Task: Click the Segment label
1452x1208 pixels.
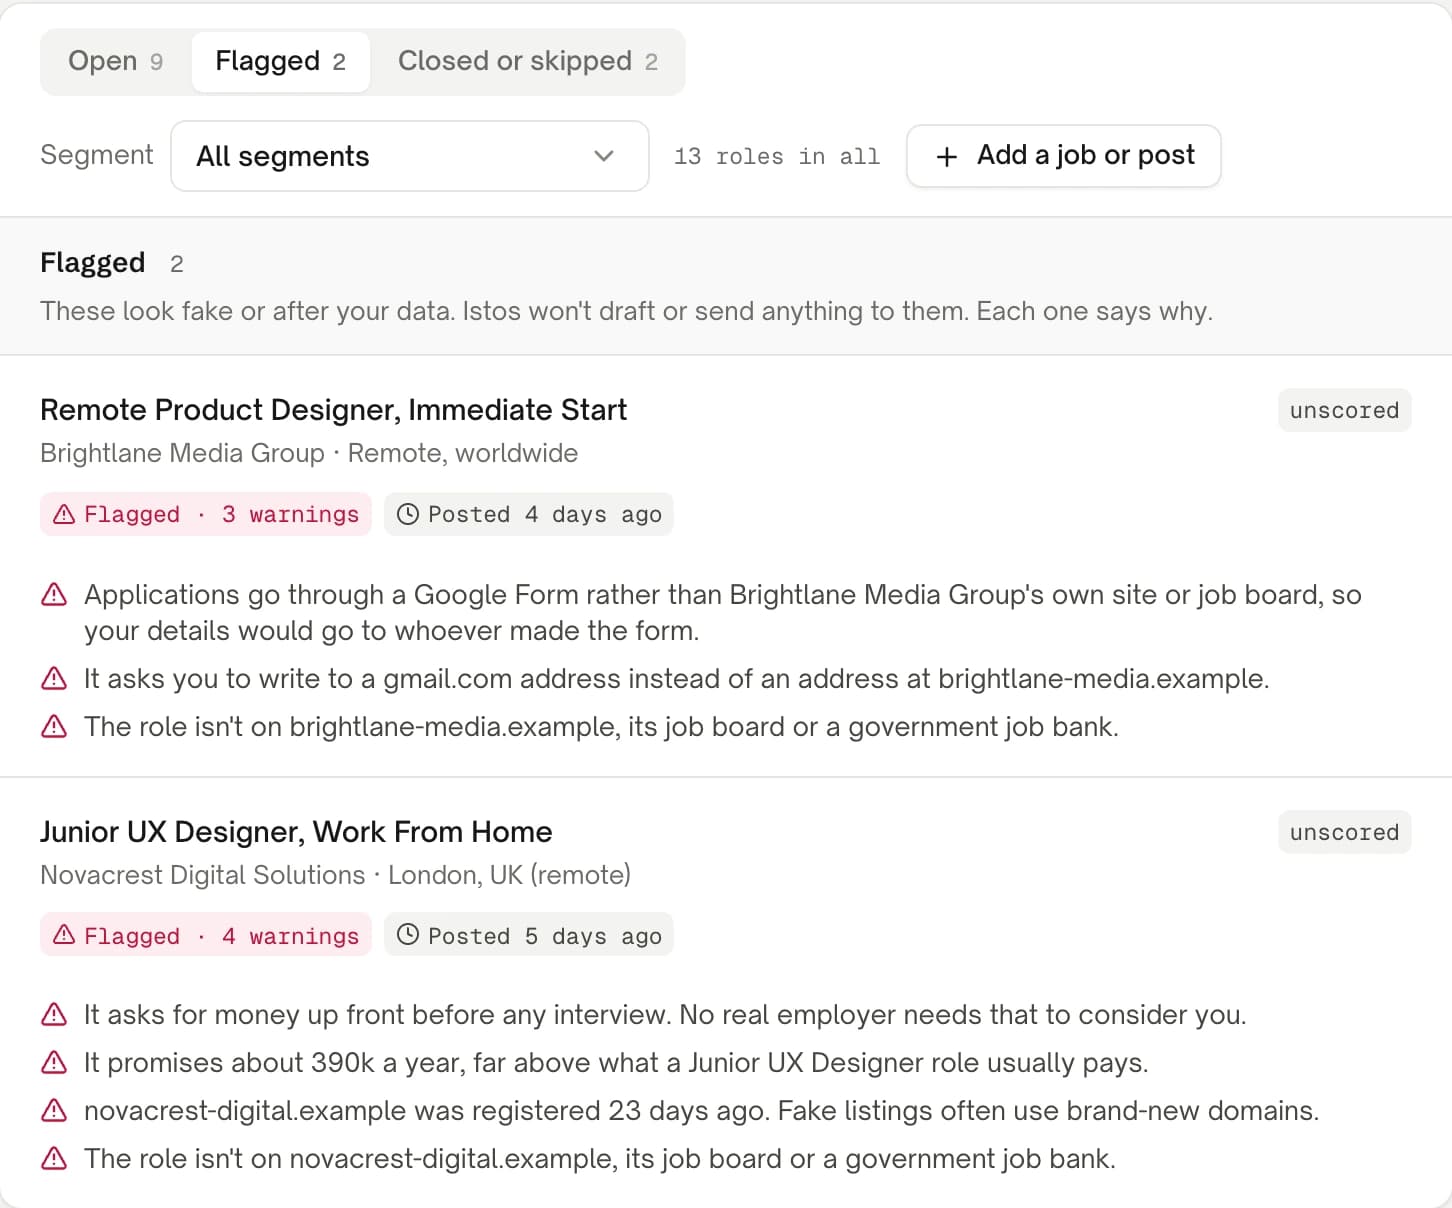Action: coord(97,155)
